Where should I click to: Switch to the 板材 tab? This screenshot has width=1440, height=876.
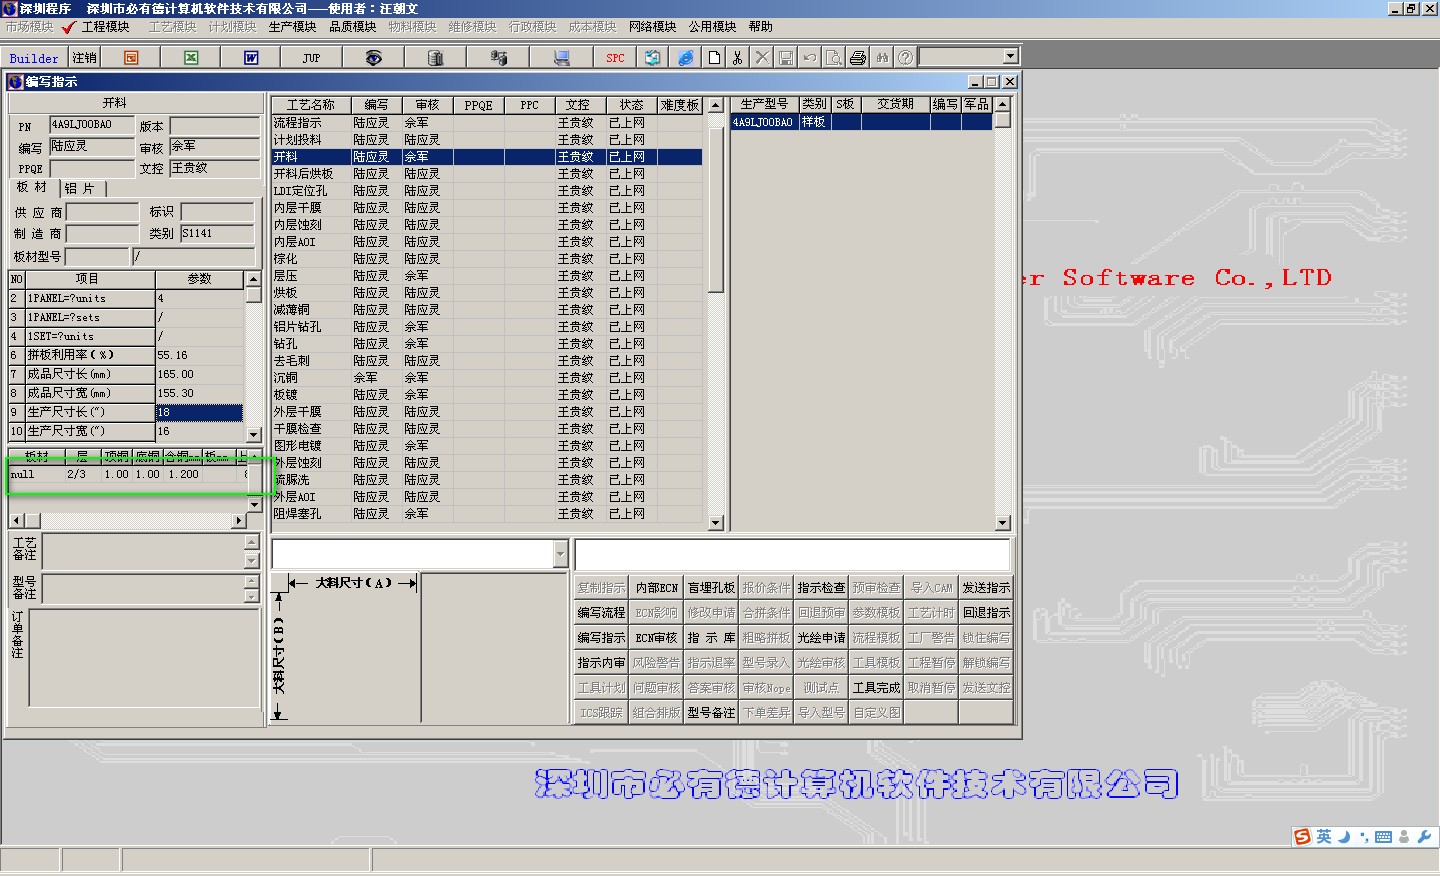pos(32,187)
